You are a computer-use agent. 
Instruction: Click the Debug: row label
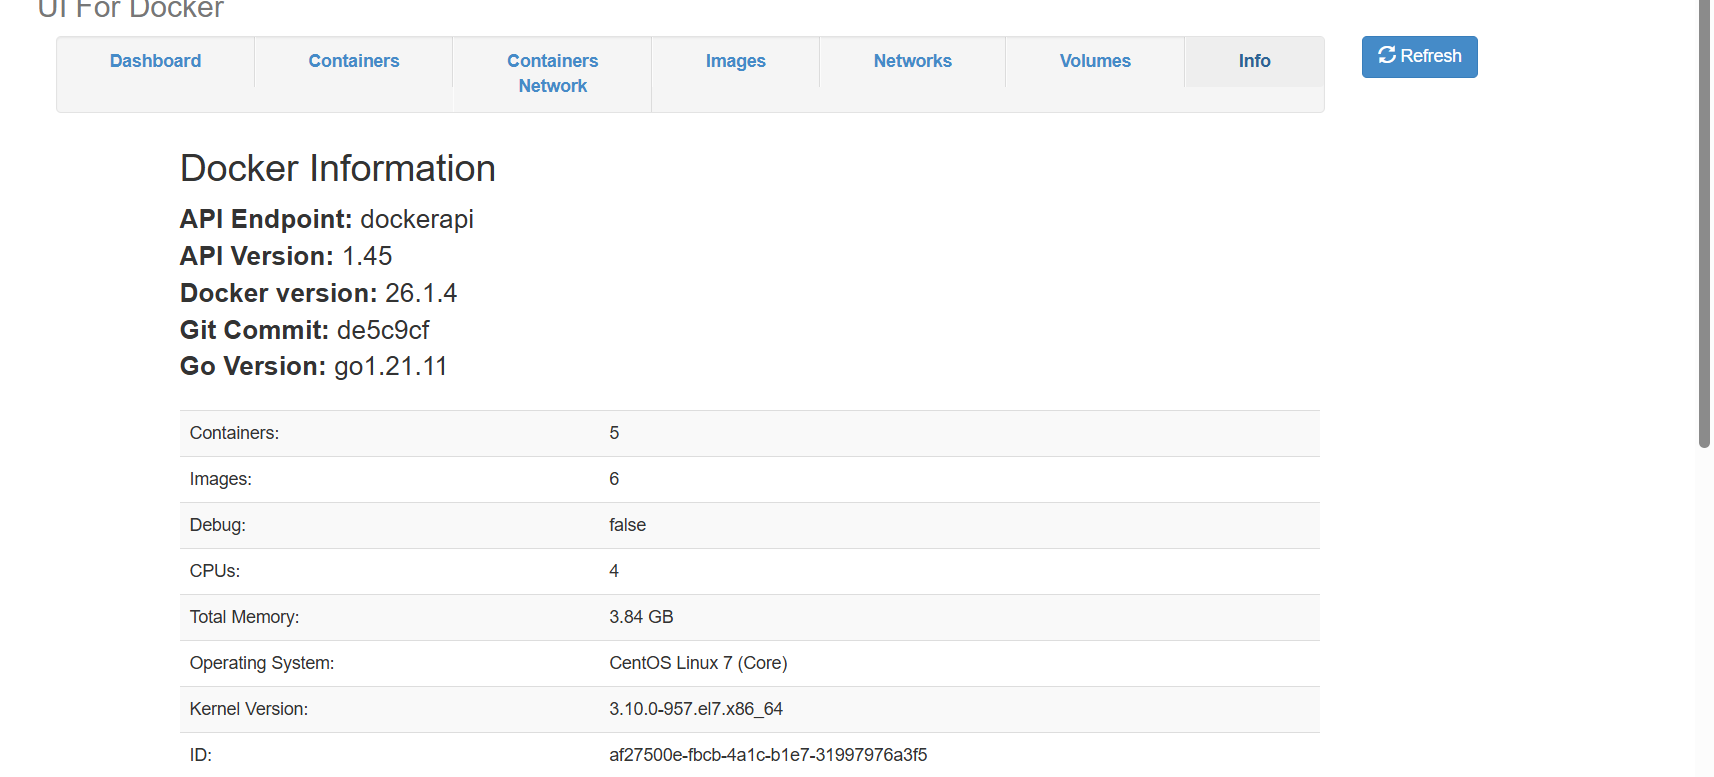point(218,525)
